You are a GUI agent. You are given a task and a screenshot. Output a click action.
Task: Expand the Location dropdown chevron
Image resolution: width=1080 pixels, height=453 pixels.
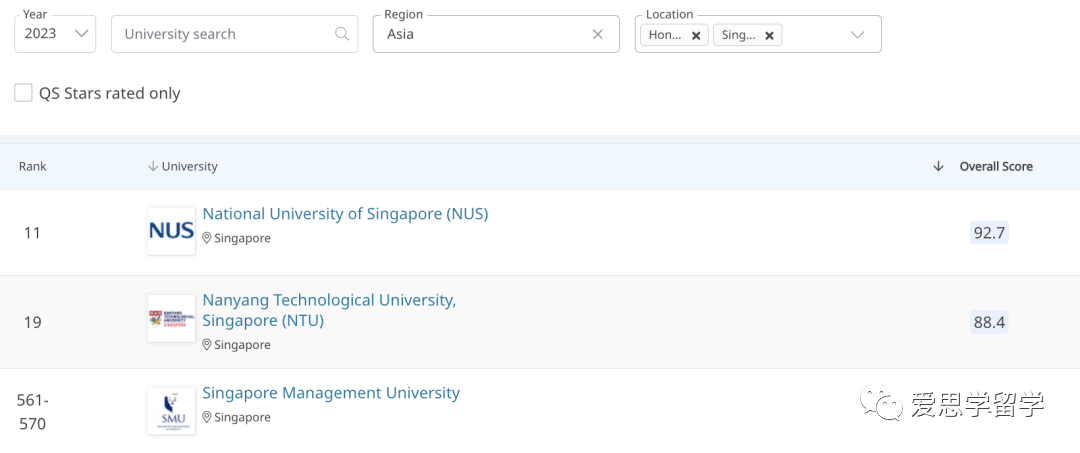click(x=858, y=34)
